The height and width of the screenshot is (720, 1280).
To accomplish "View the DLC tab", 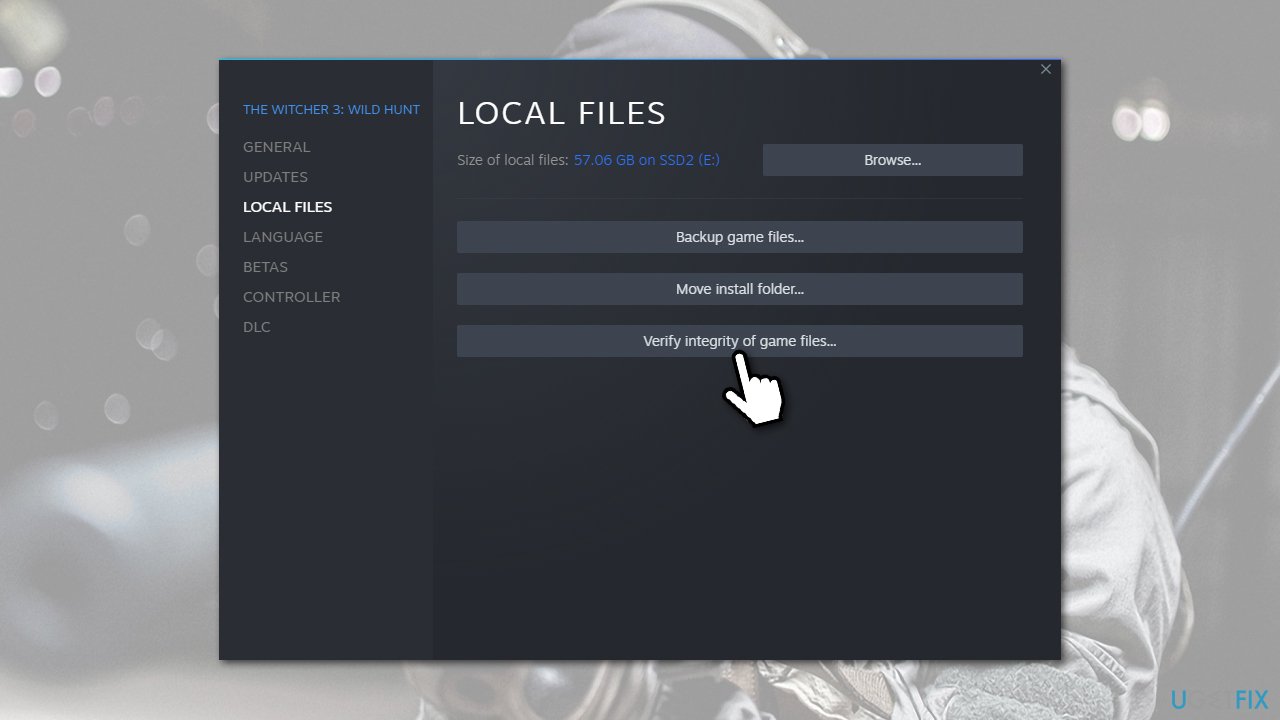I will (257, 327).
